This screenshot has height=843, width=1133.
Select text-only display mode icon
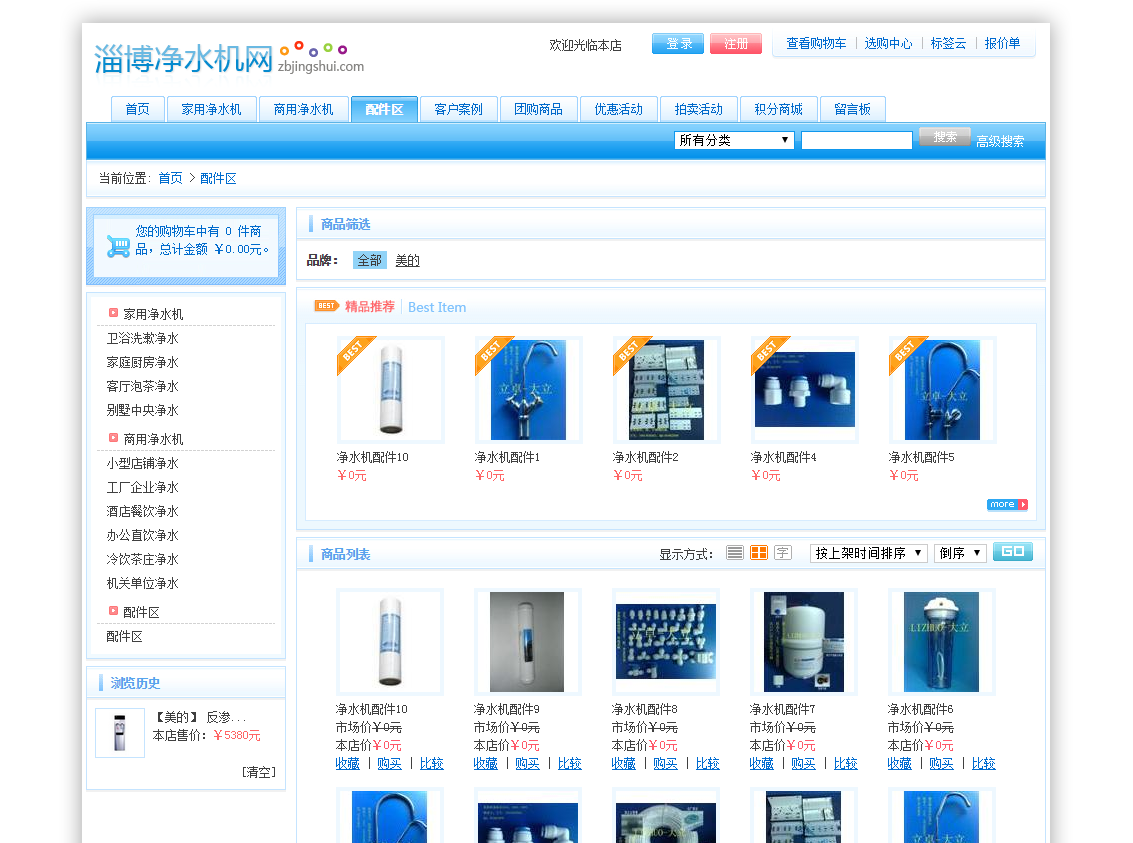(783, 553)
